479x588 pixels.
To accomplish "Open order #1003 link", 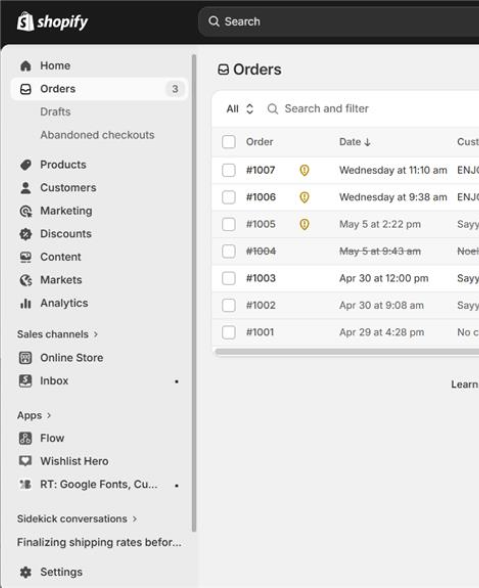I will [x=261, y=278].
